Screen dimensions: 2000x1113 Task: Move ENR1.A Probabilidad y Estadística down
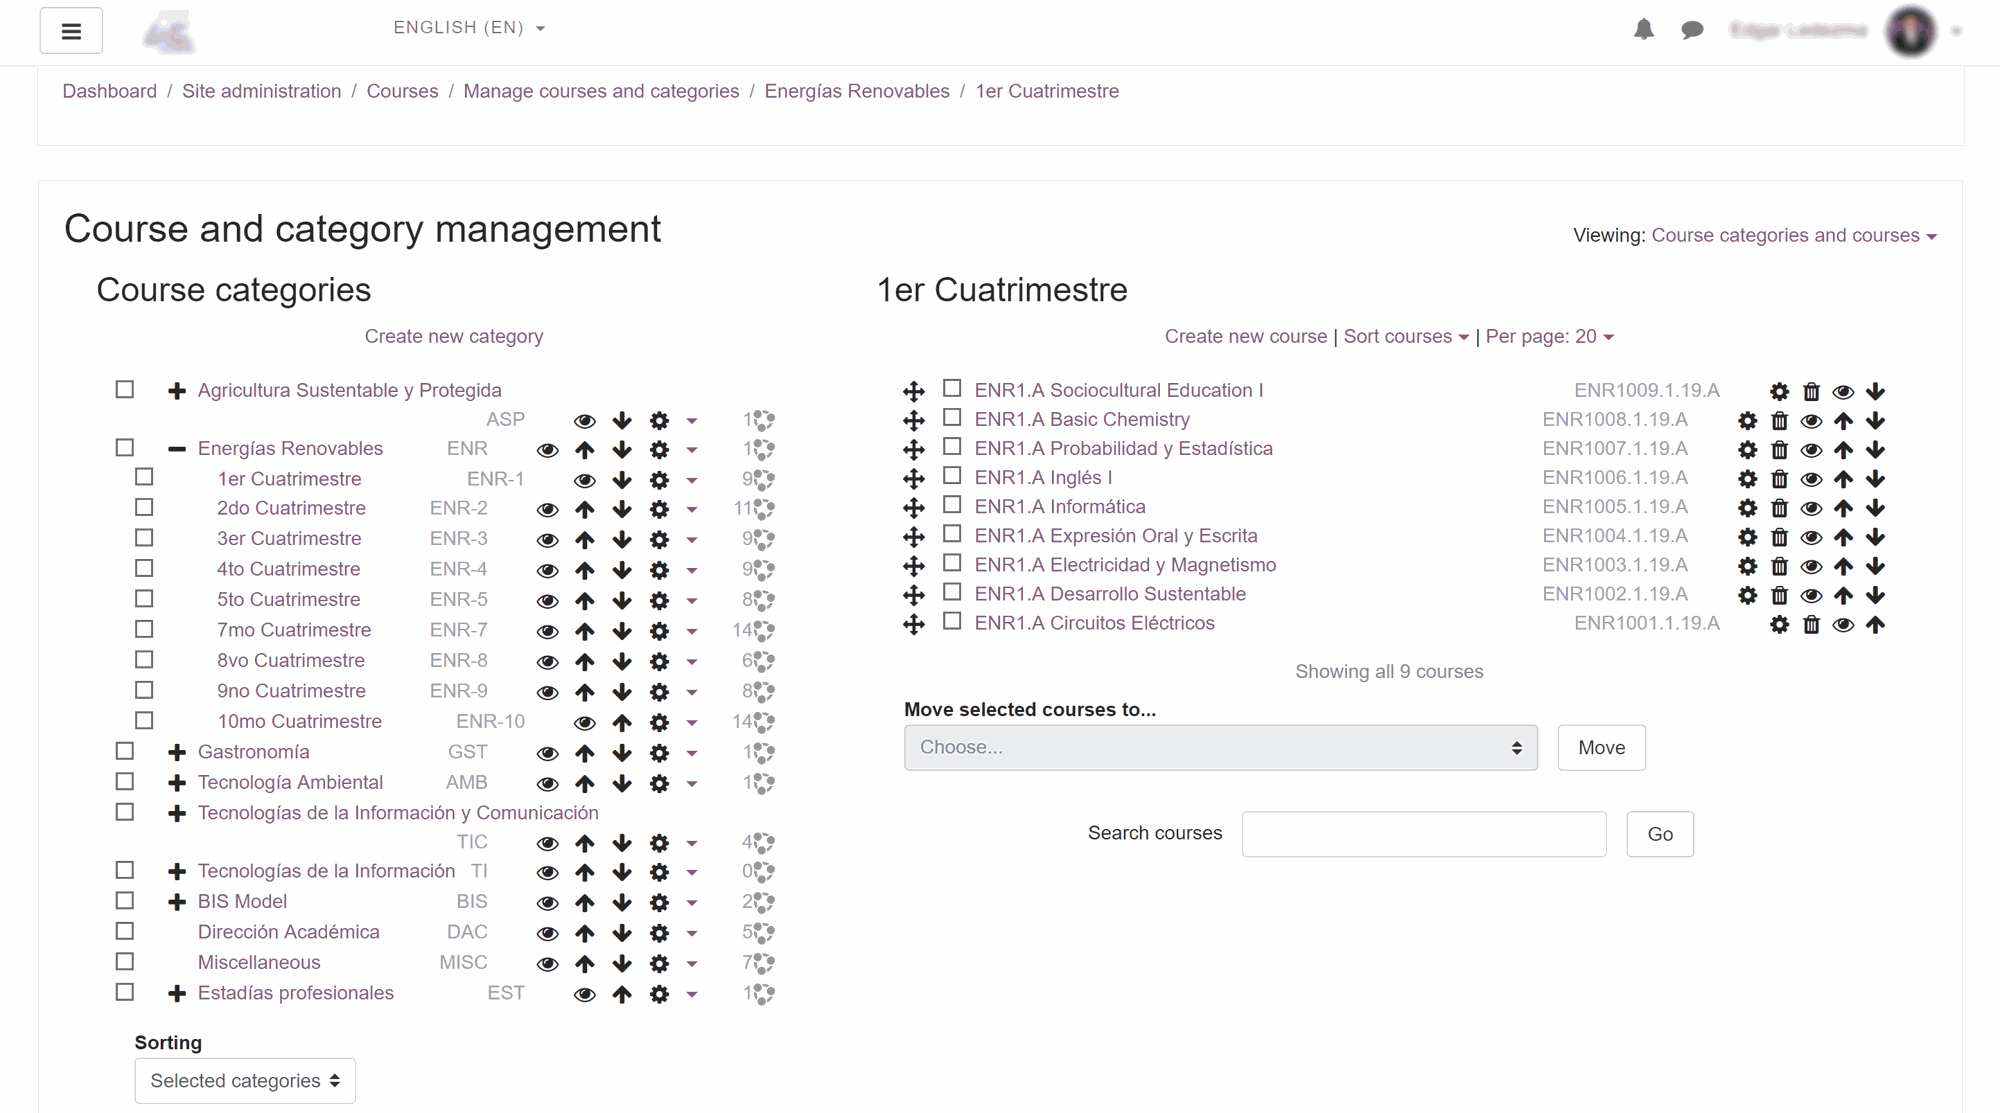click(1875, 450)
